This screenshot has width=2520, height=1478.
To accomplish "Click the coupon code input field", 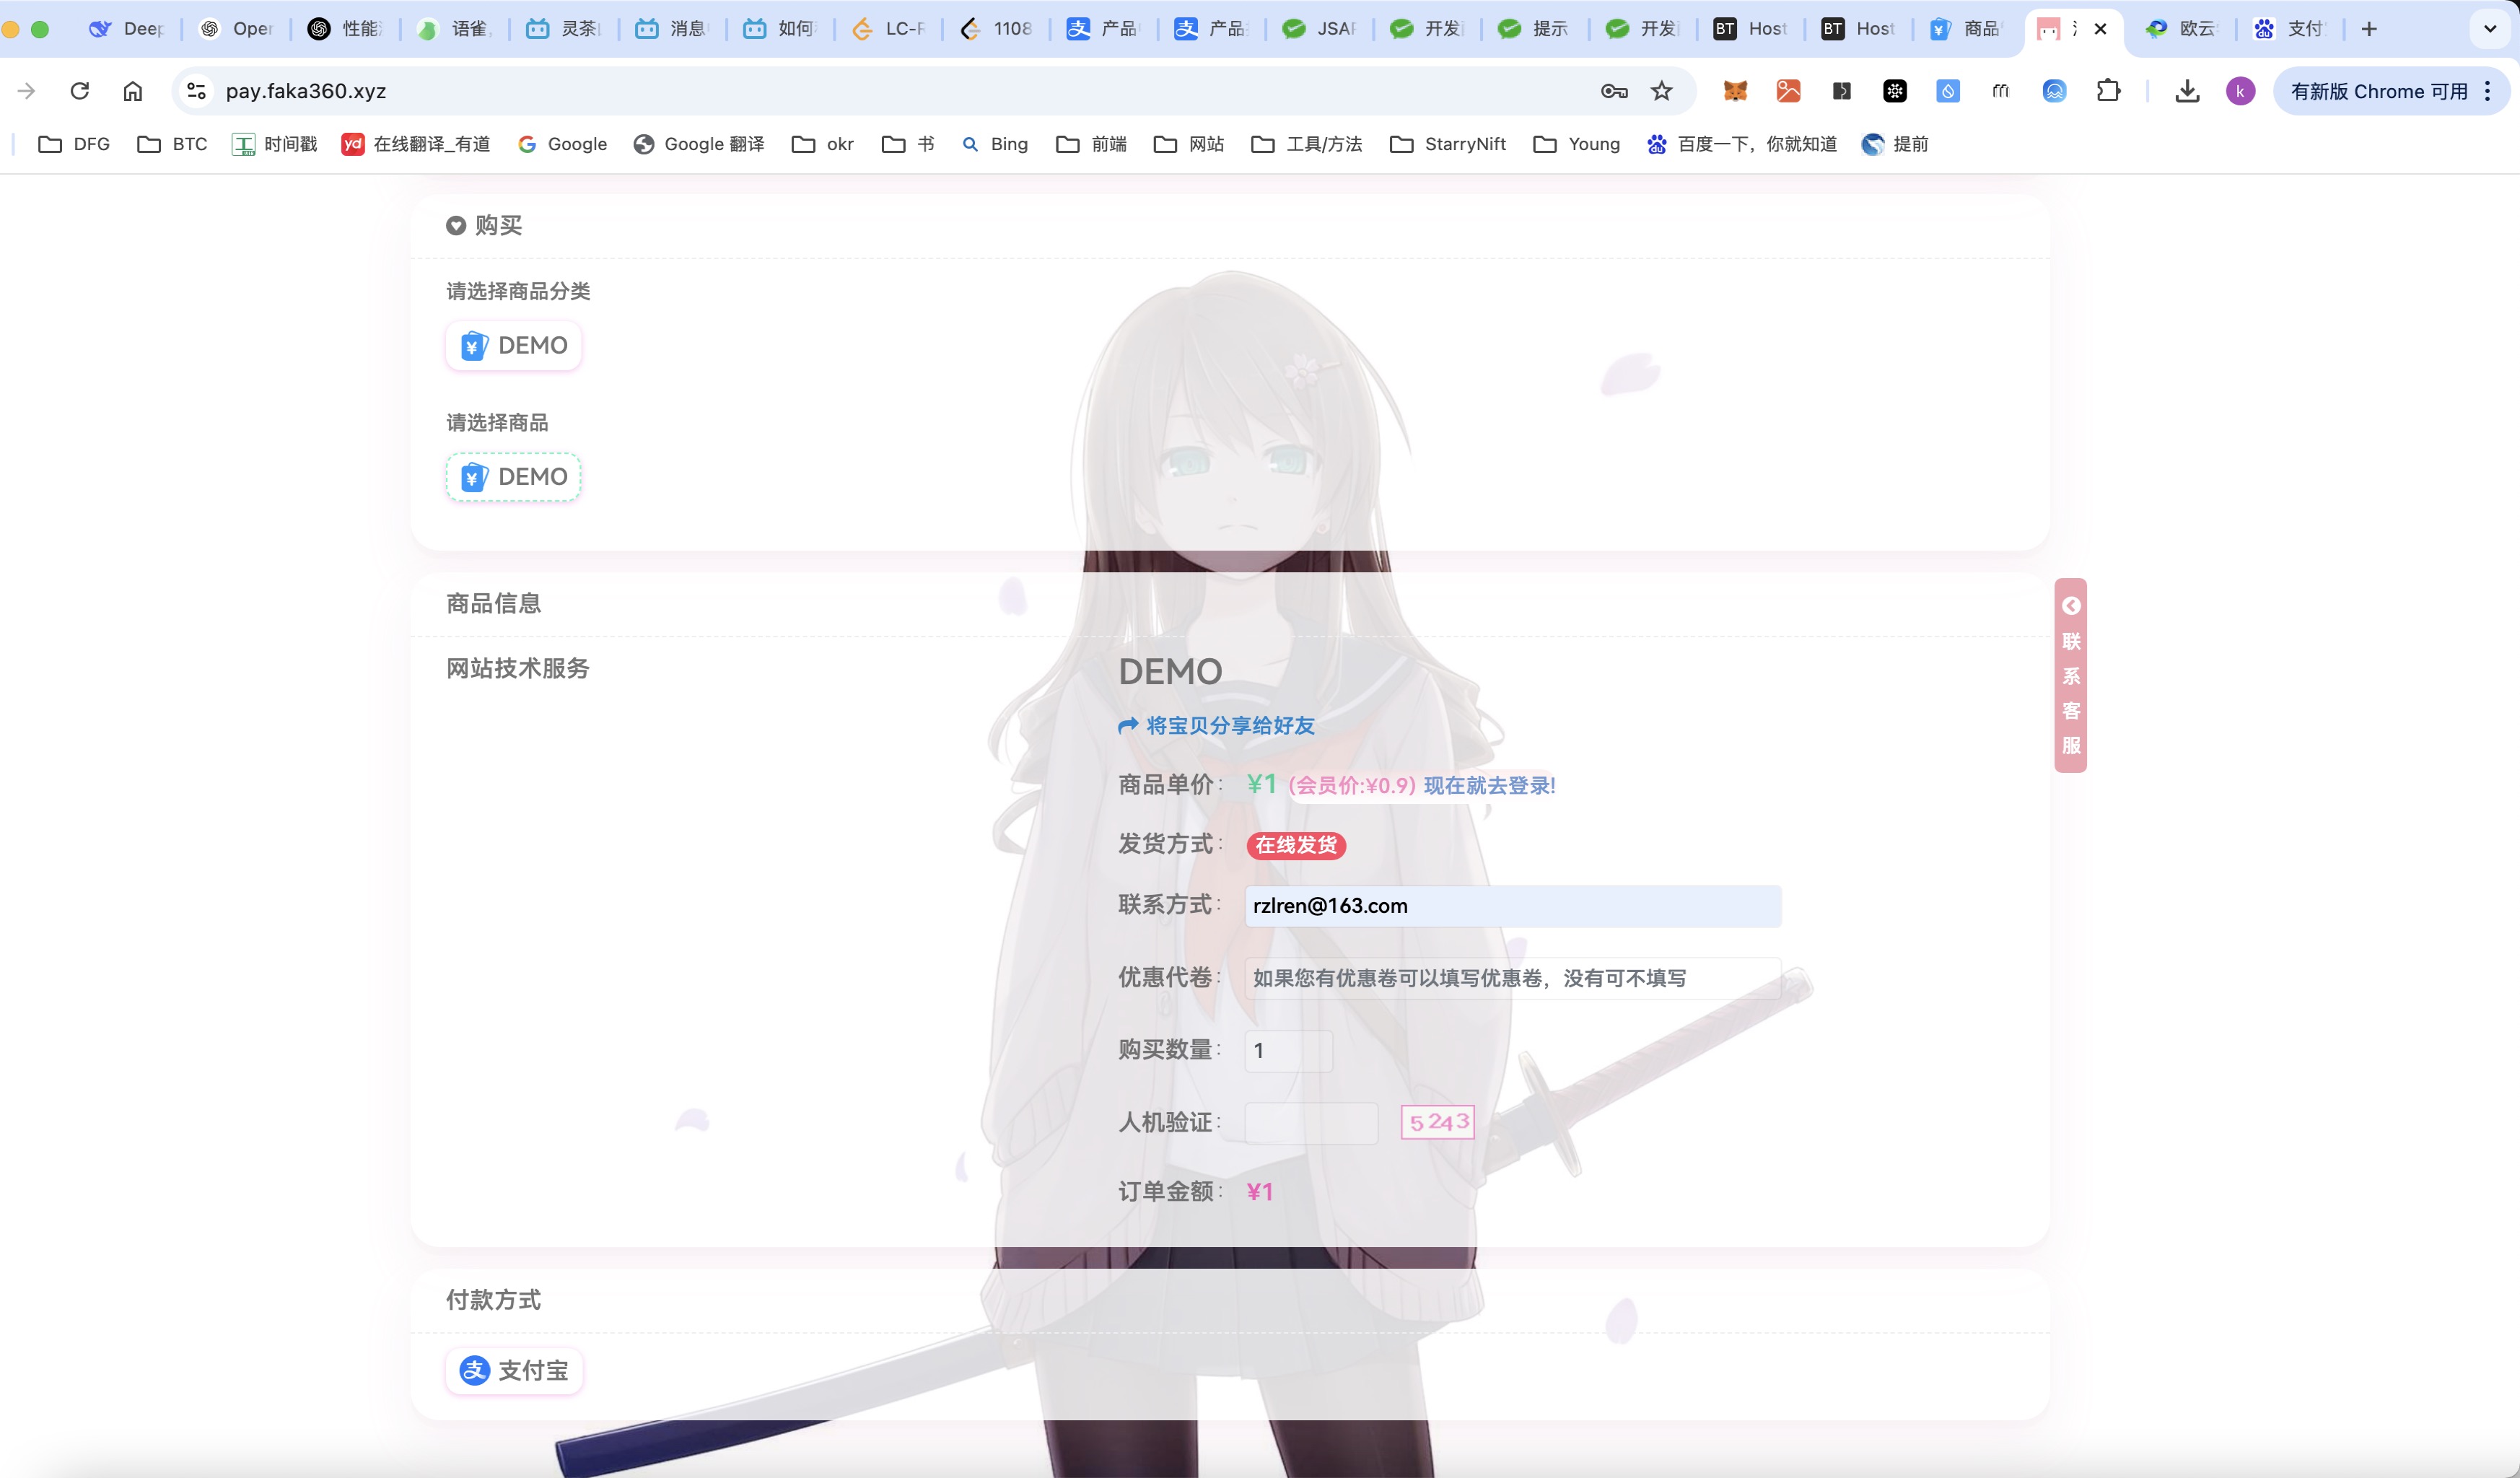I will coord(1513,978).
